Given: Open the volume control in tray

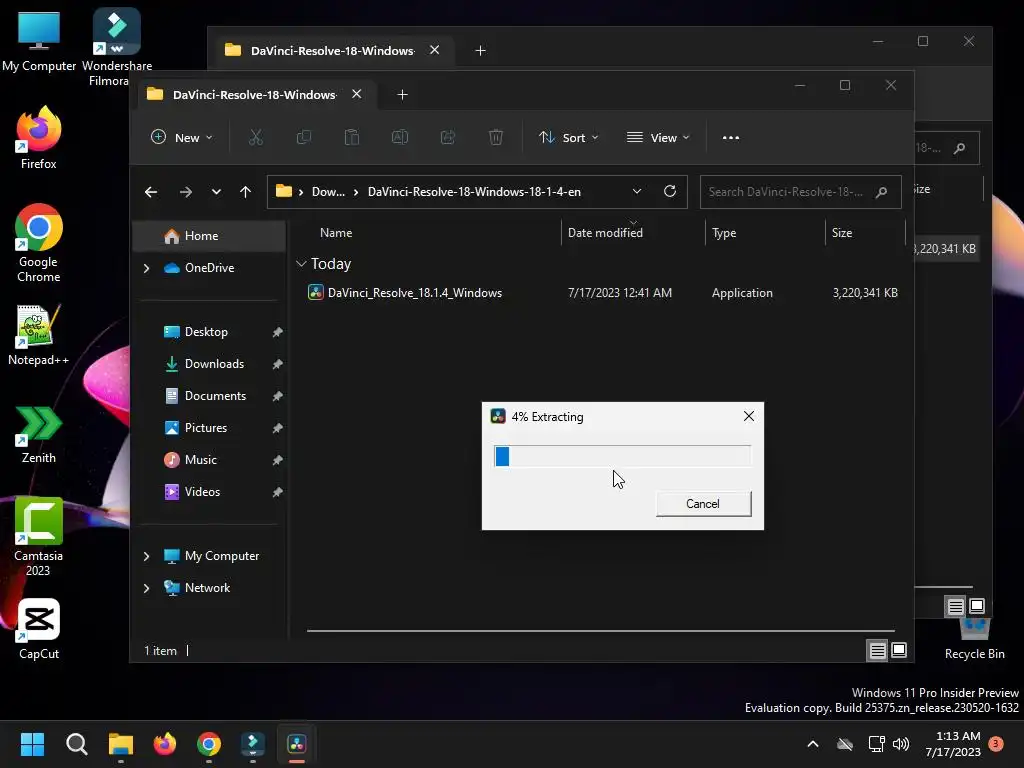Looking at the screenshot, I should [901, 744].
